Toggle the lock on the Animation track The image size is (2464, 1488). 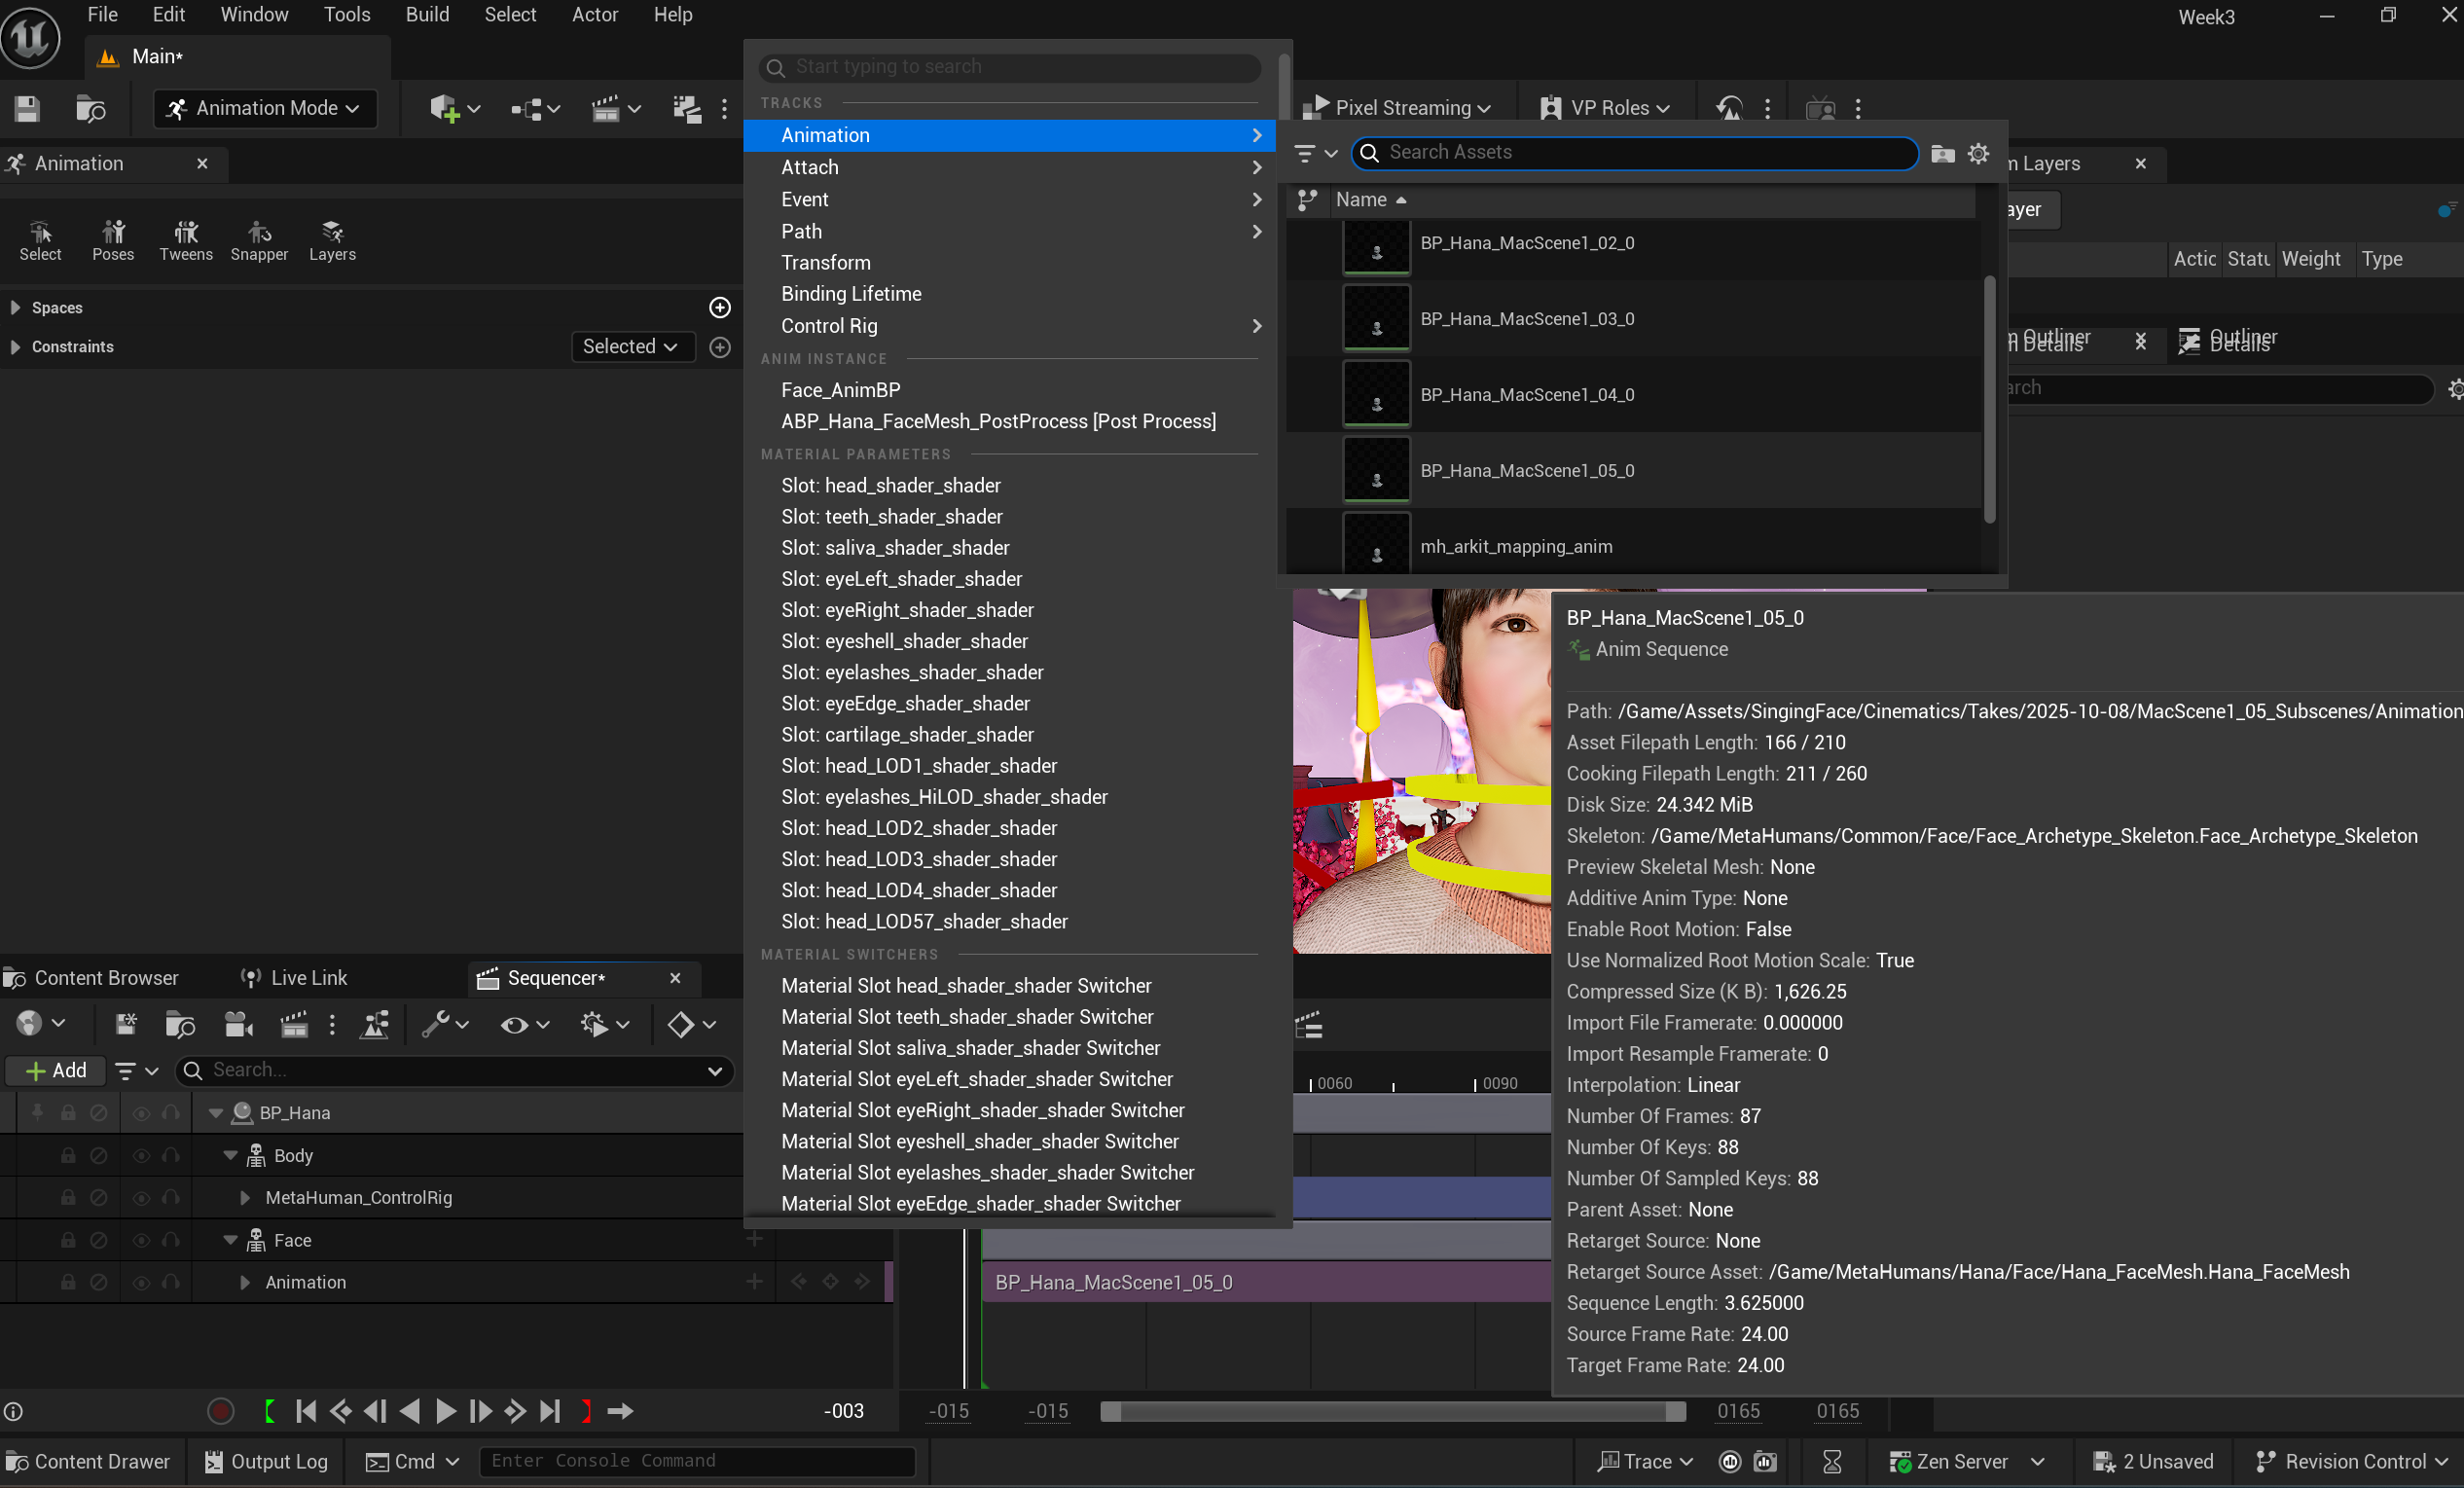[68, 1282]
